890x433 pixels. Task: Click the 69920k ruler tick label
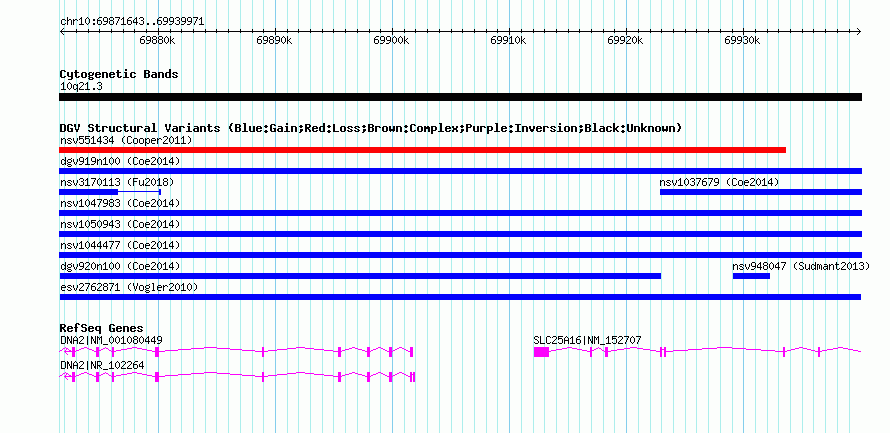(x=625, y=41)
